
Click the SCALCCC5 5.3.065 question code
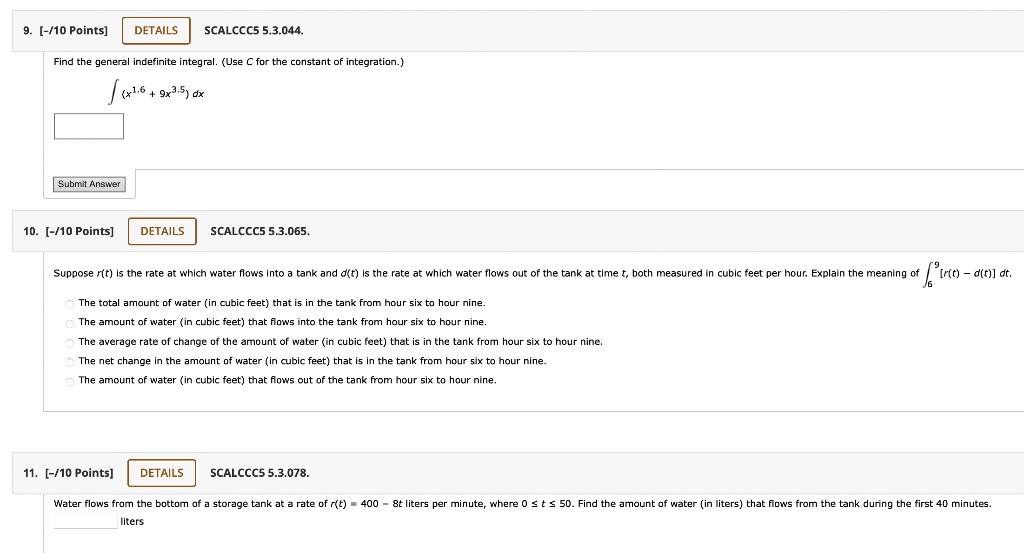[x=260, y=231]
